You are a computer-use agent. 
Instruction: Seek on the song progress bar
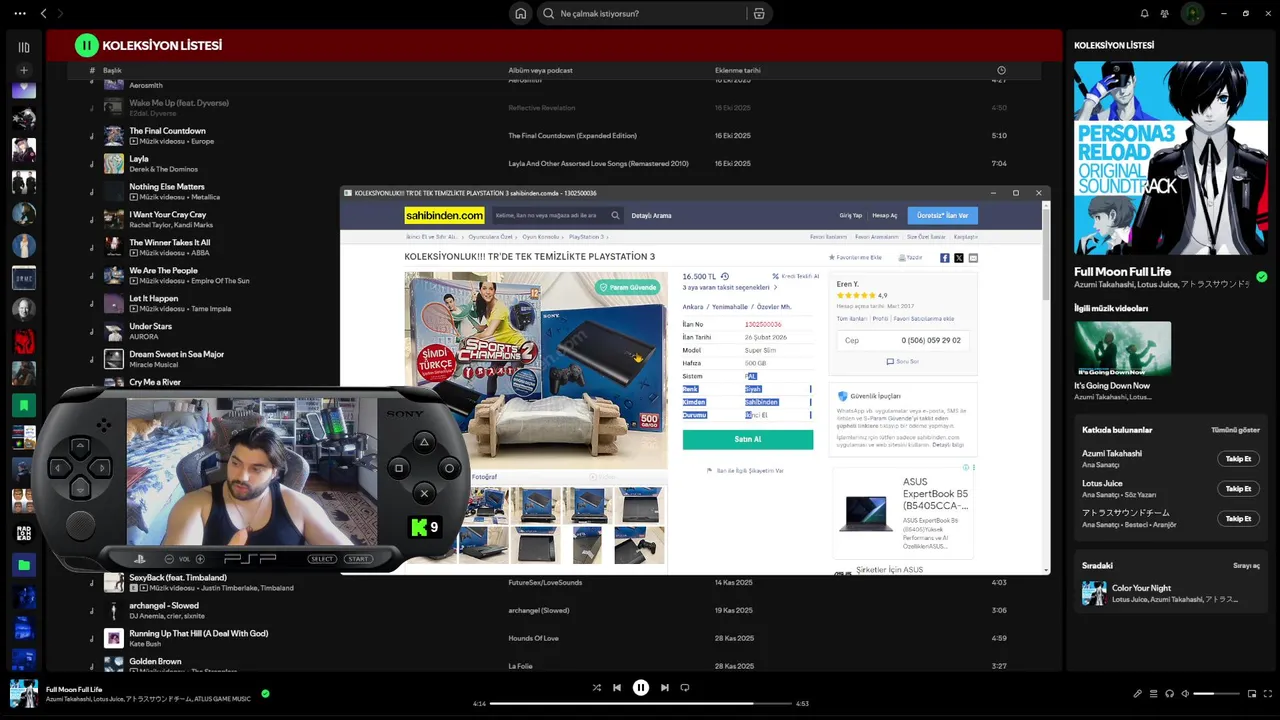(640, 703)
